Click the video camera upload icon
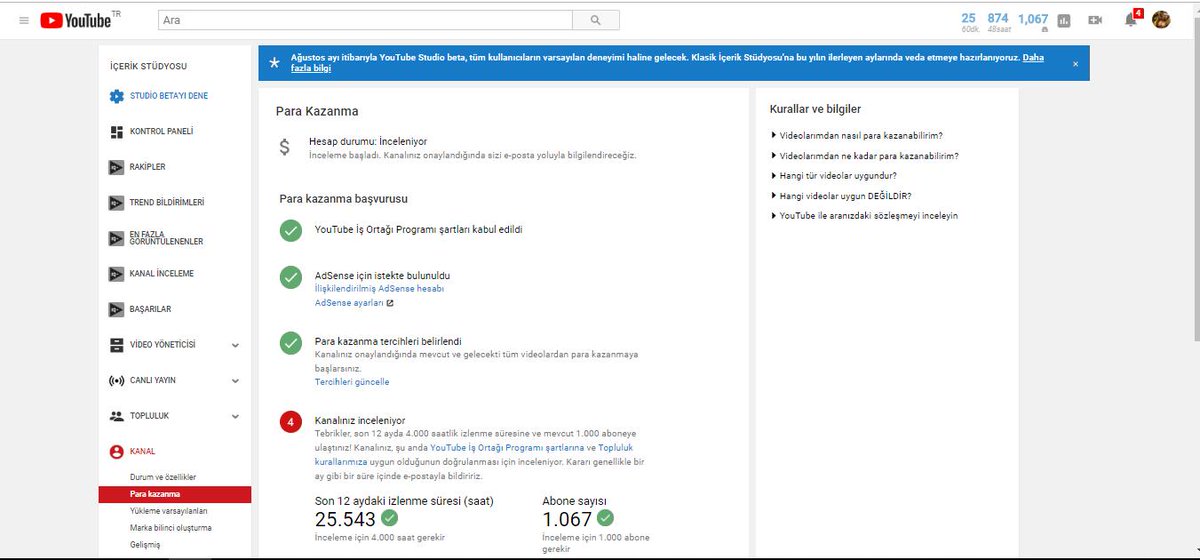This screenshot has width=1200, height=560. coord(1095,20)
